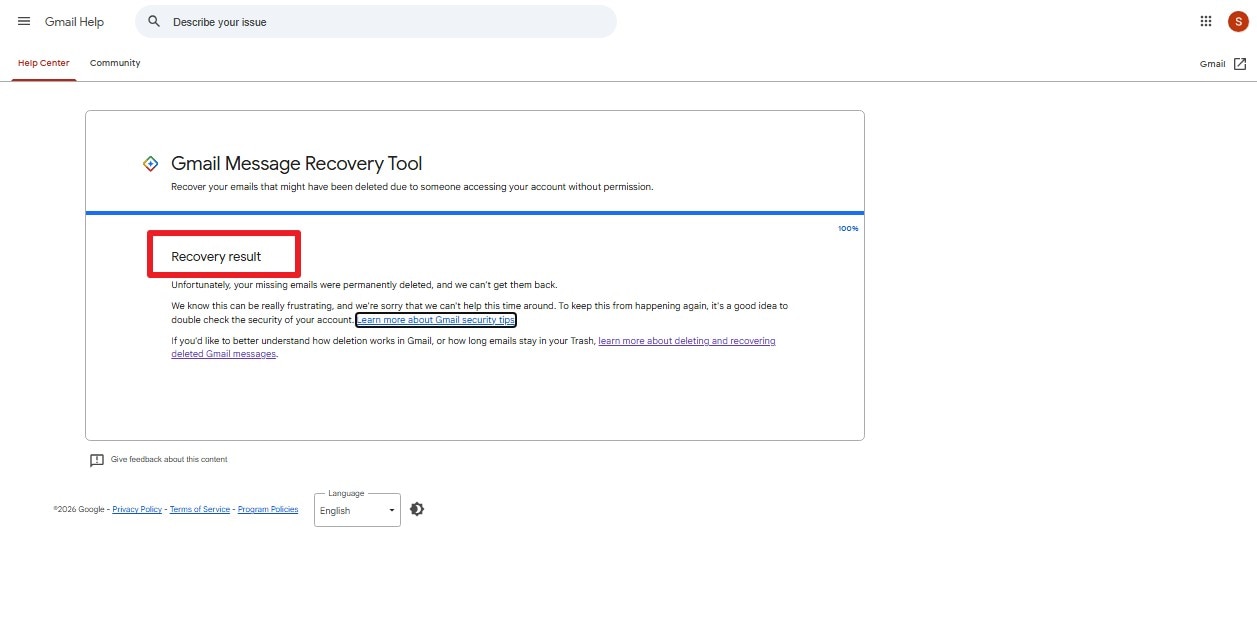Open deleting and recovering deleted Gmail messages link
Screen dimensions: 1257x628
[x=473, y=347]
